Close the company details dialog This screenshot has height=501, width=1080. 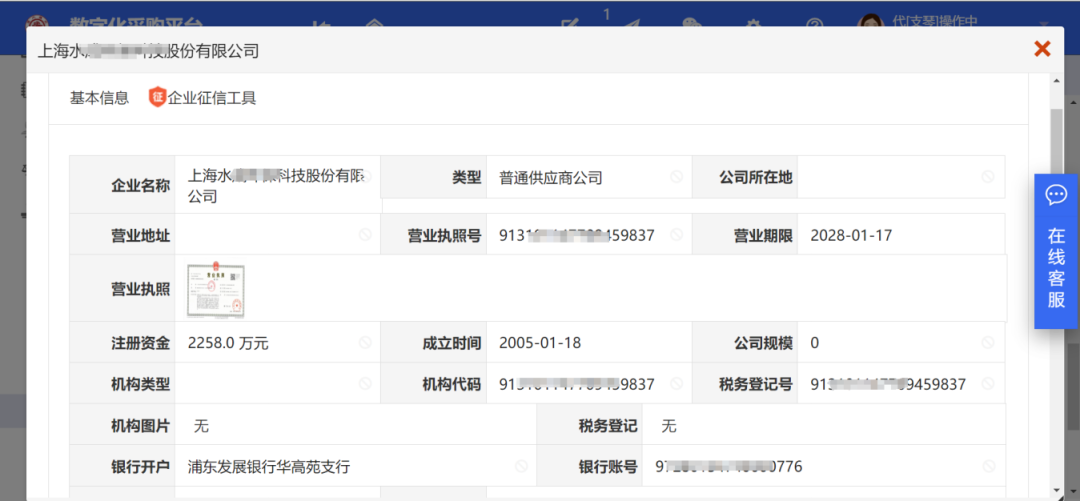(1041, 49)
